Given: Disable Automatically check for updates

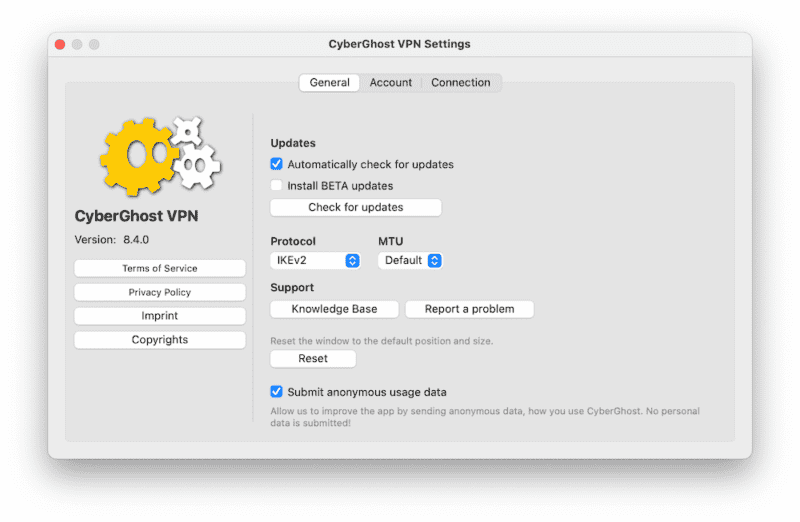Looking at the screenshot, I should 276,164.
